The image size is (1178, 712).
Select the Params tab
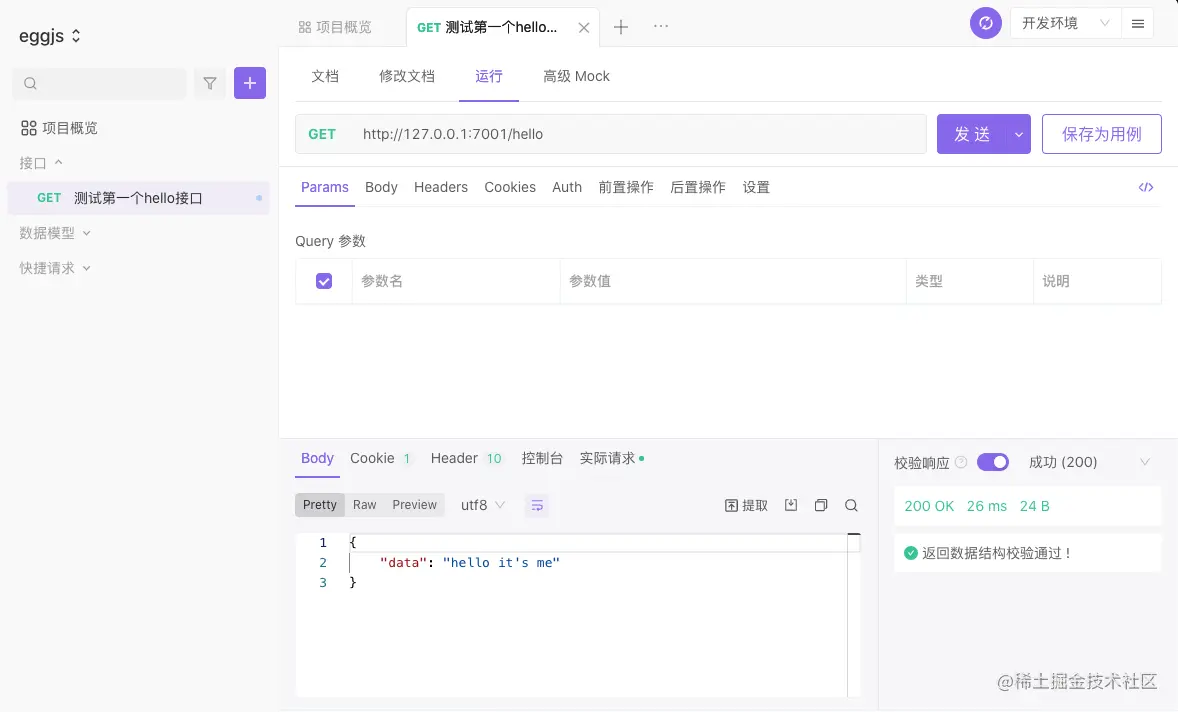[325, 187]
